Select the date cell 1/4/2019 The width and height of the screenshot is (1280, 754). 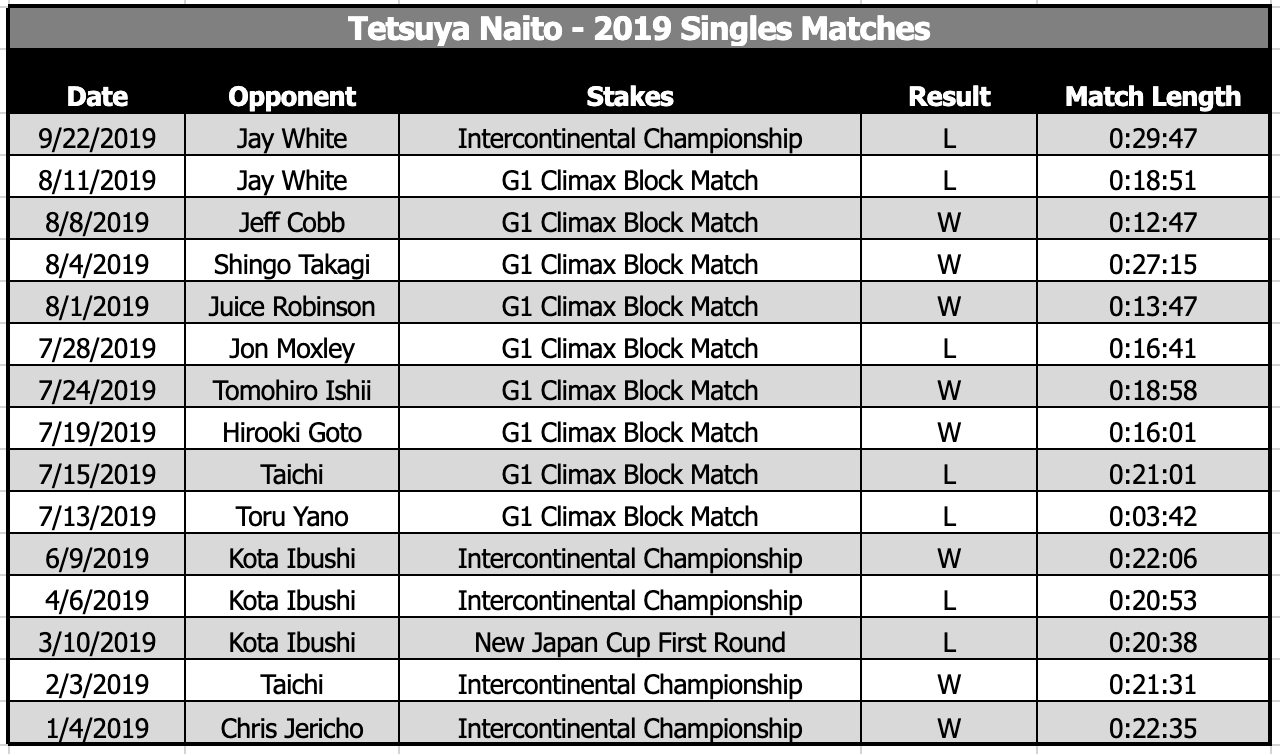coord(97,729)
